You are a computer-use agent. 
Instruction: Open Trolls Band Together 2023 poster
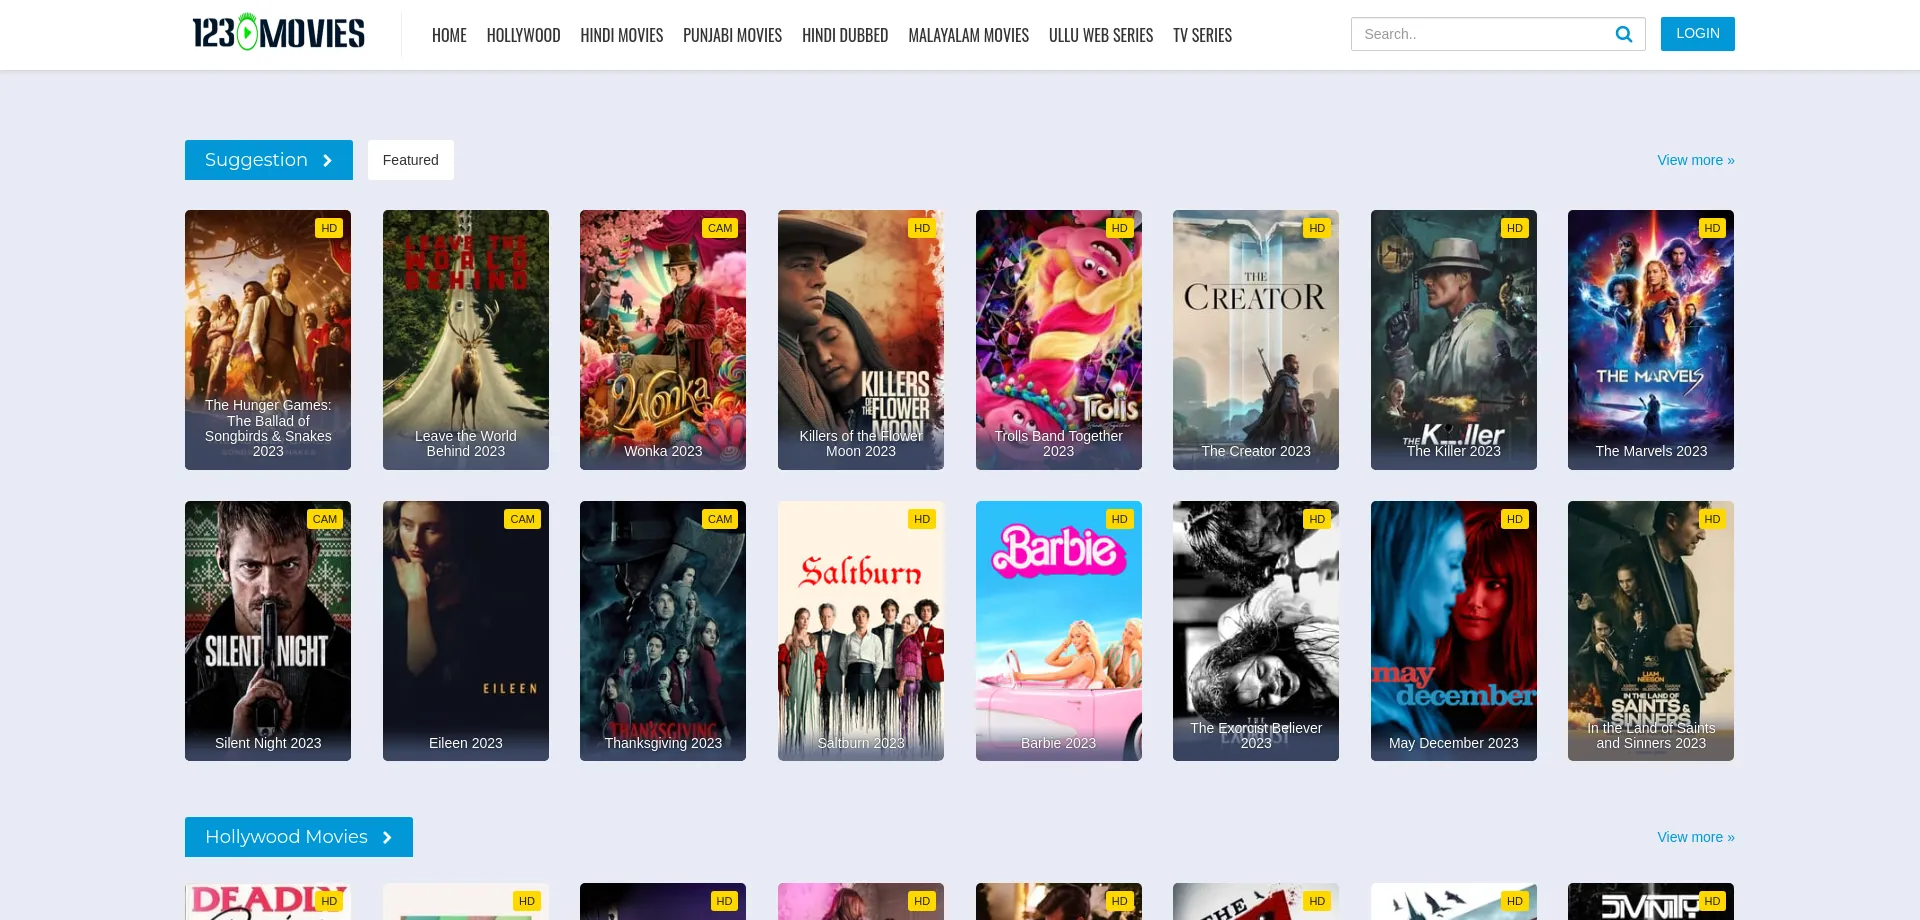[1059, 340]
